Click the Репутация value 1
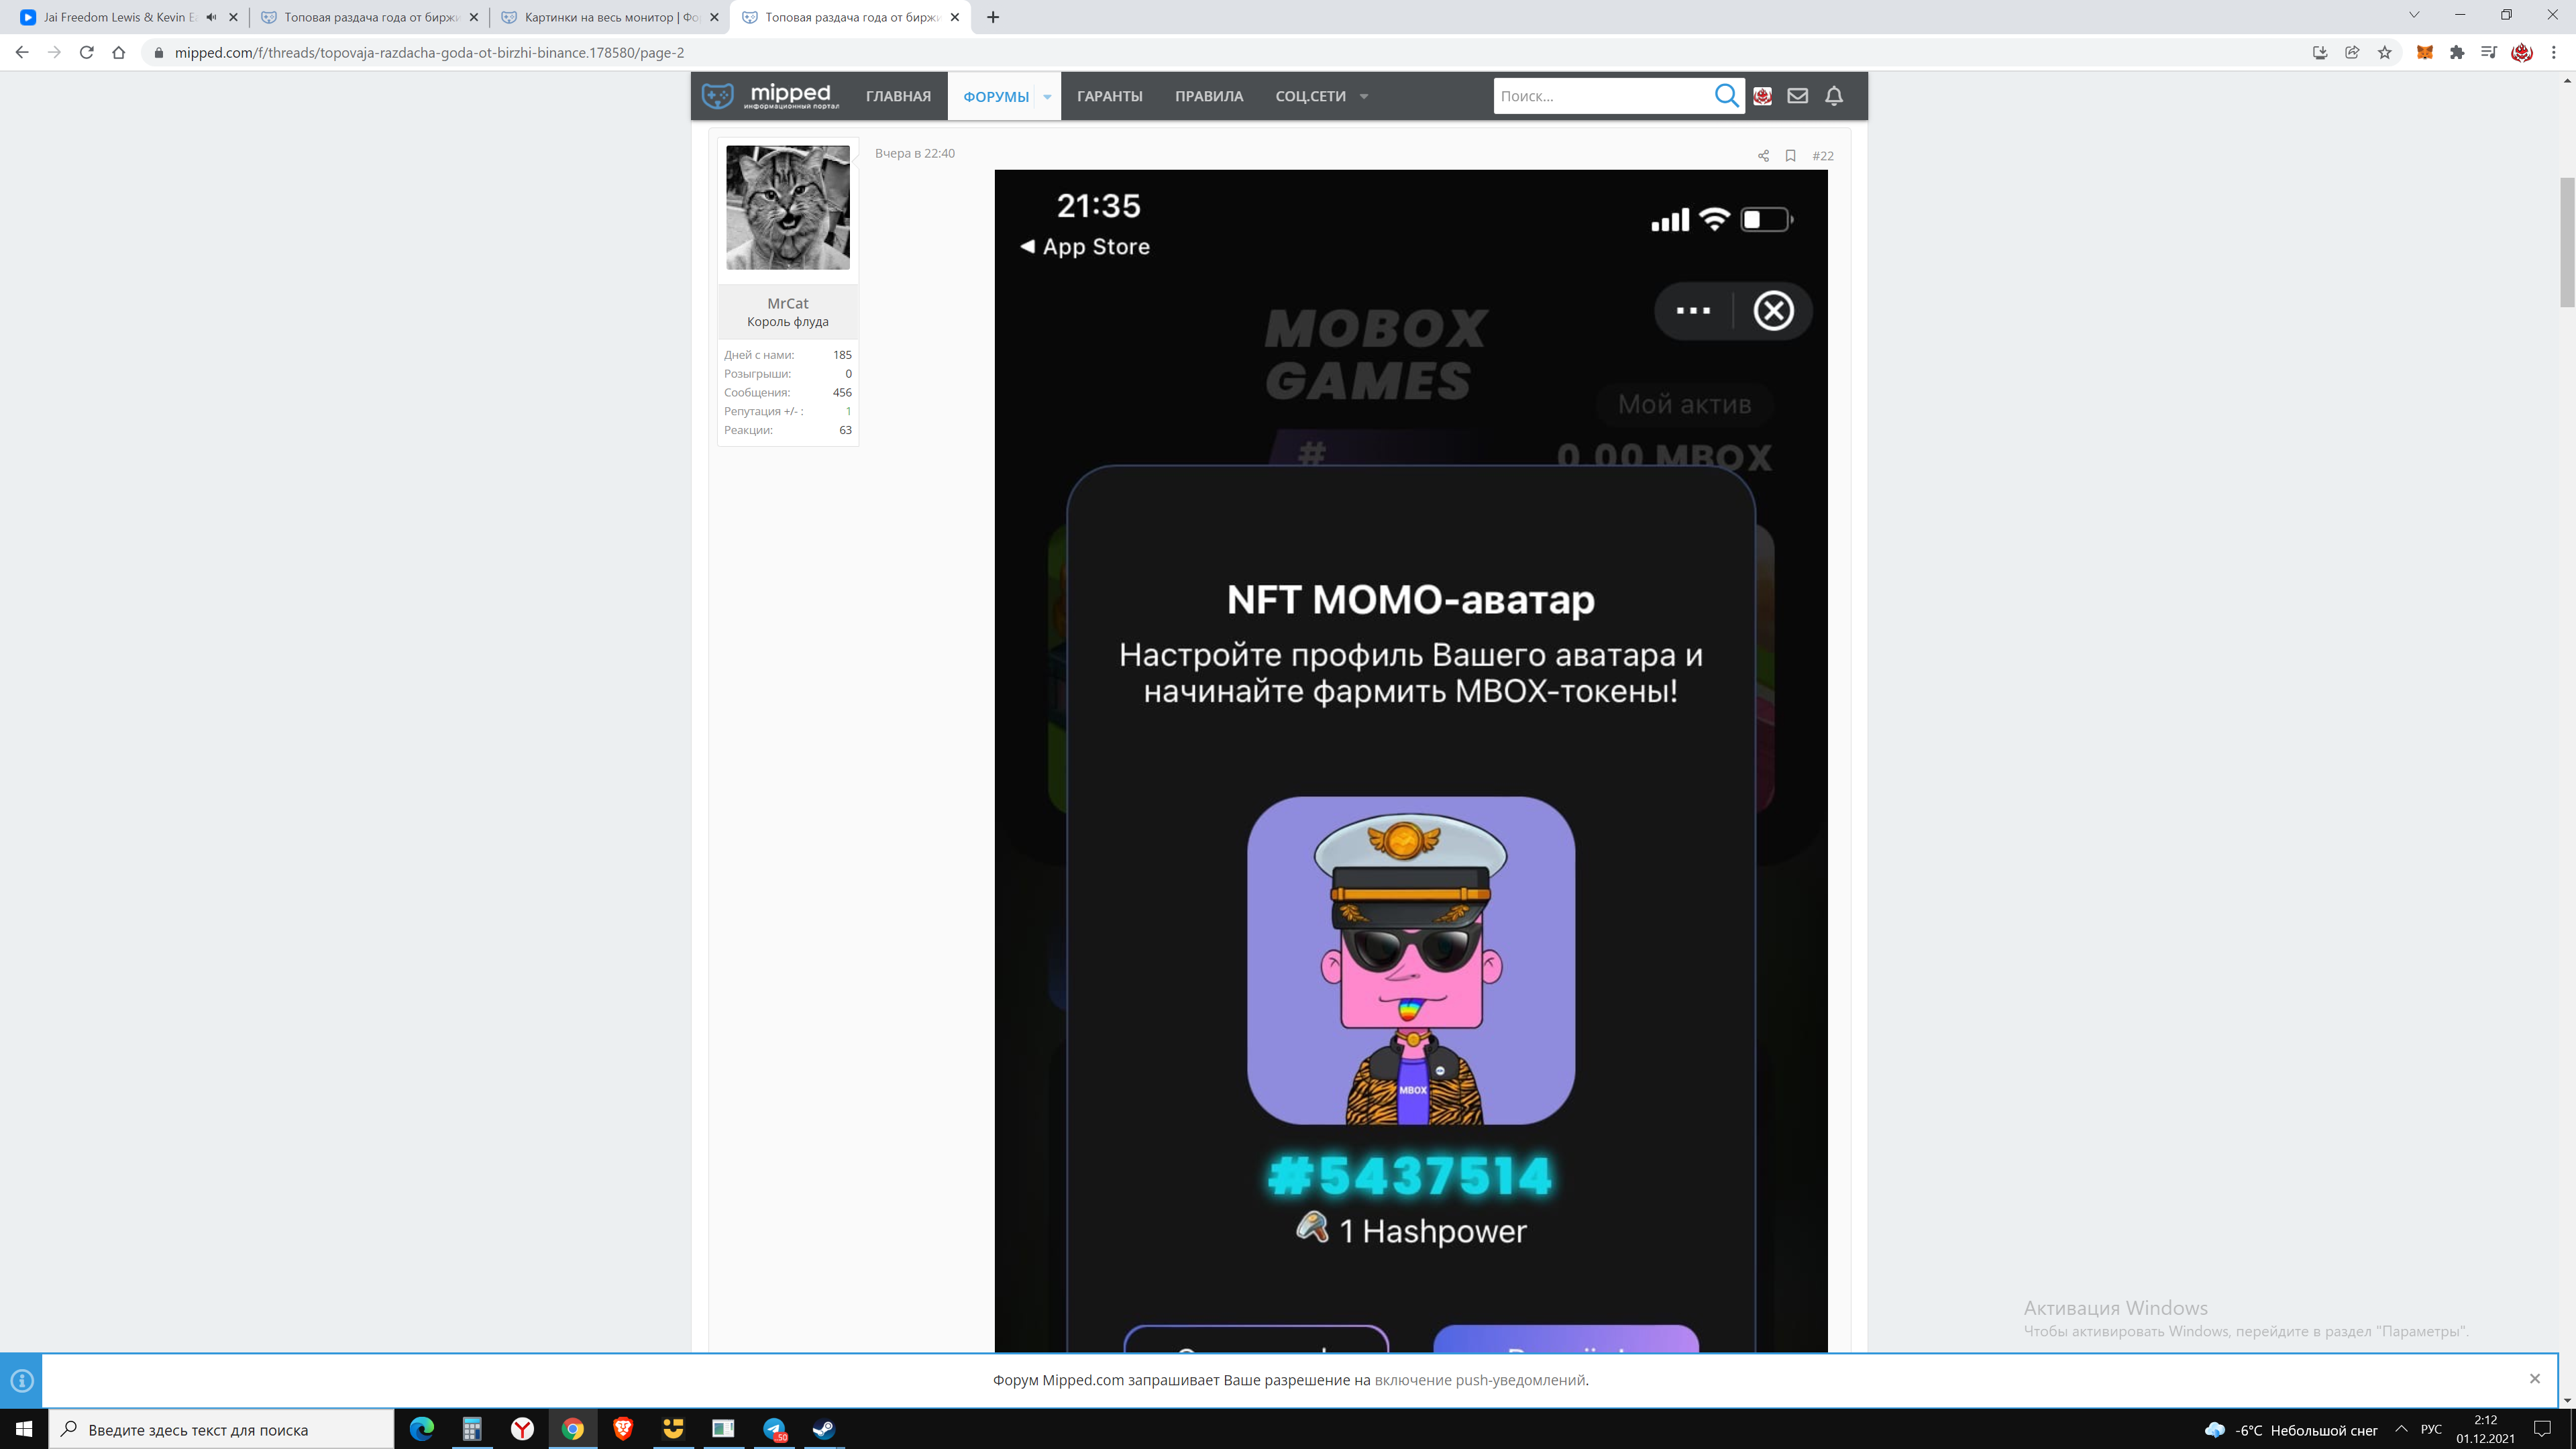2576x1449 pixels. click(x=848, y=411)
